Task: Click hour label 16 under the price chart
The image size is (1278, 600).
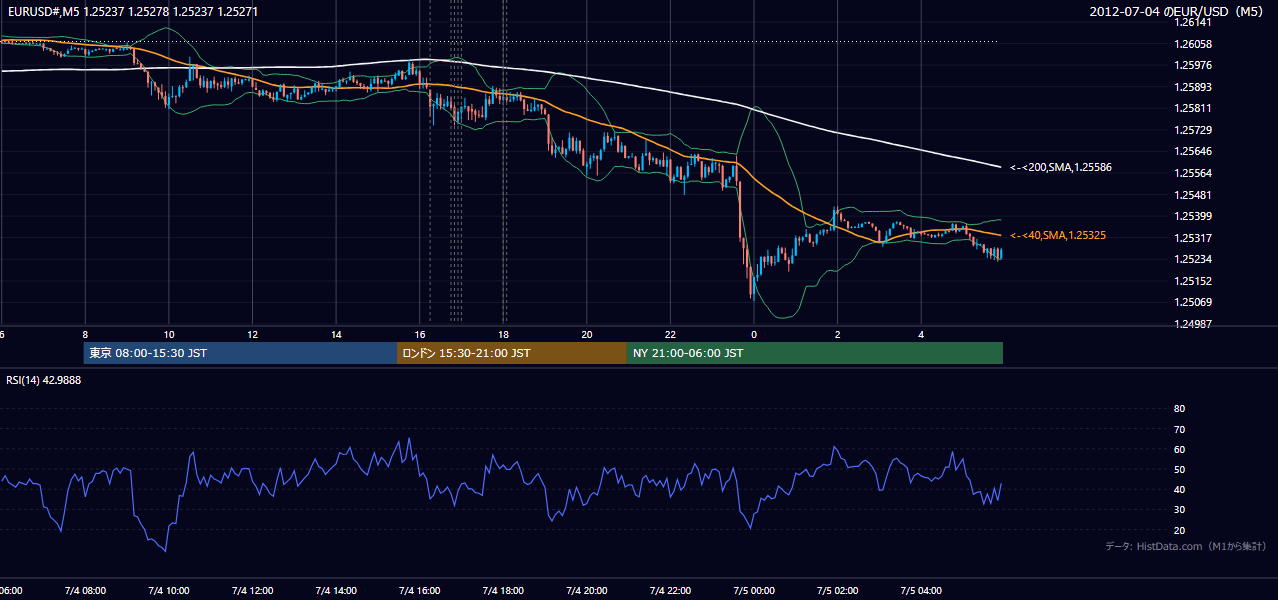Action: coord(420,335)
